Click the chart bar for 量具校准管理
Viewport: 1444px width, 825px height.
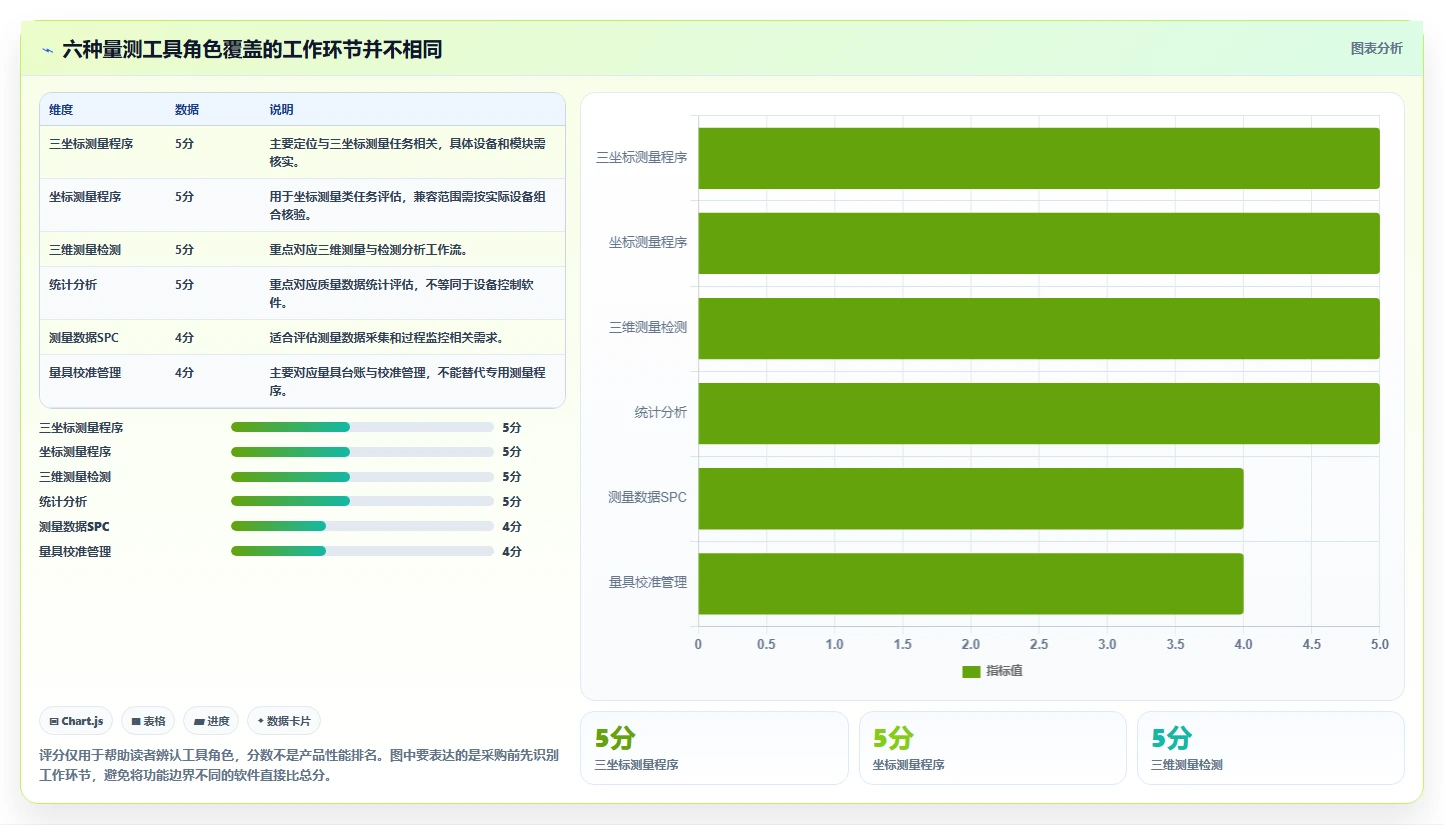(971, 583)
